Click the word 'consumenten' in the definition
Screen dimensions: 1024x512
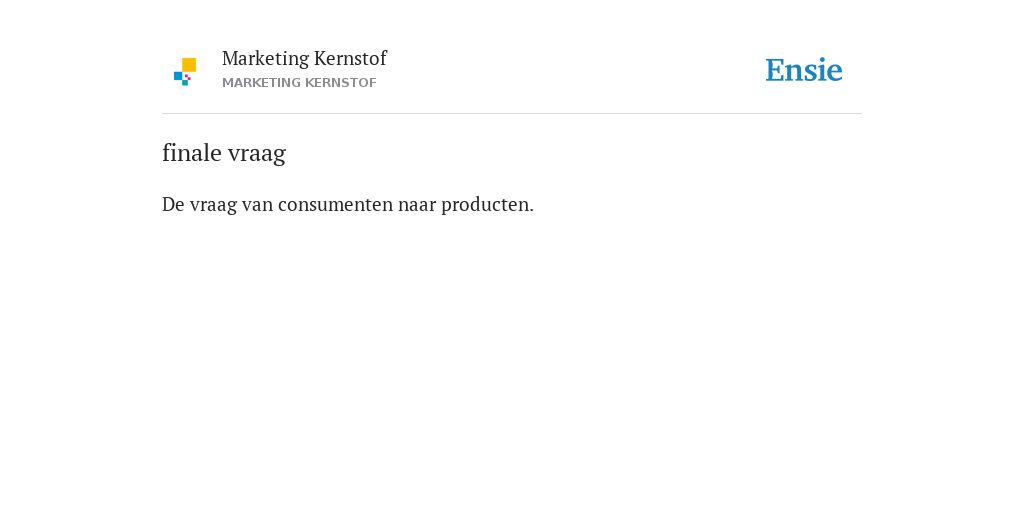click(336, 204)
